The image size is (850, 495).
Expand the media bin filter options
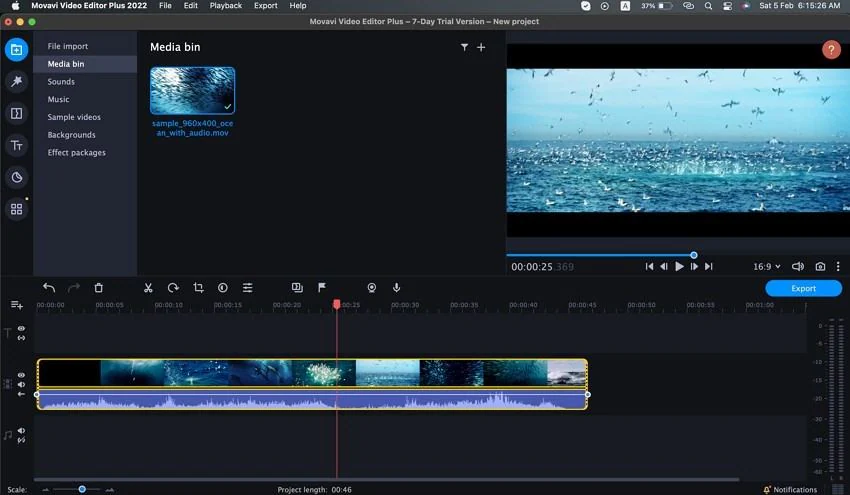(x=464, y=48)
